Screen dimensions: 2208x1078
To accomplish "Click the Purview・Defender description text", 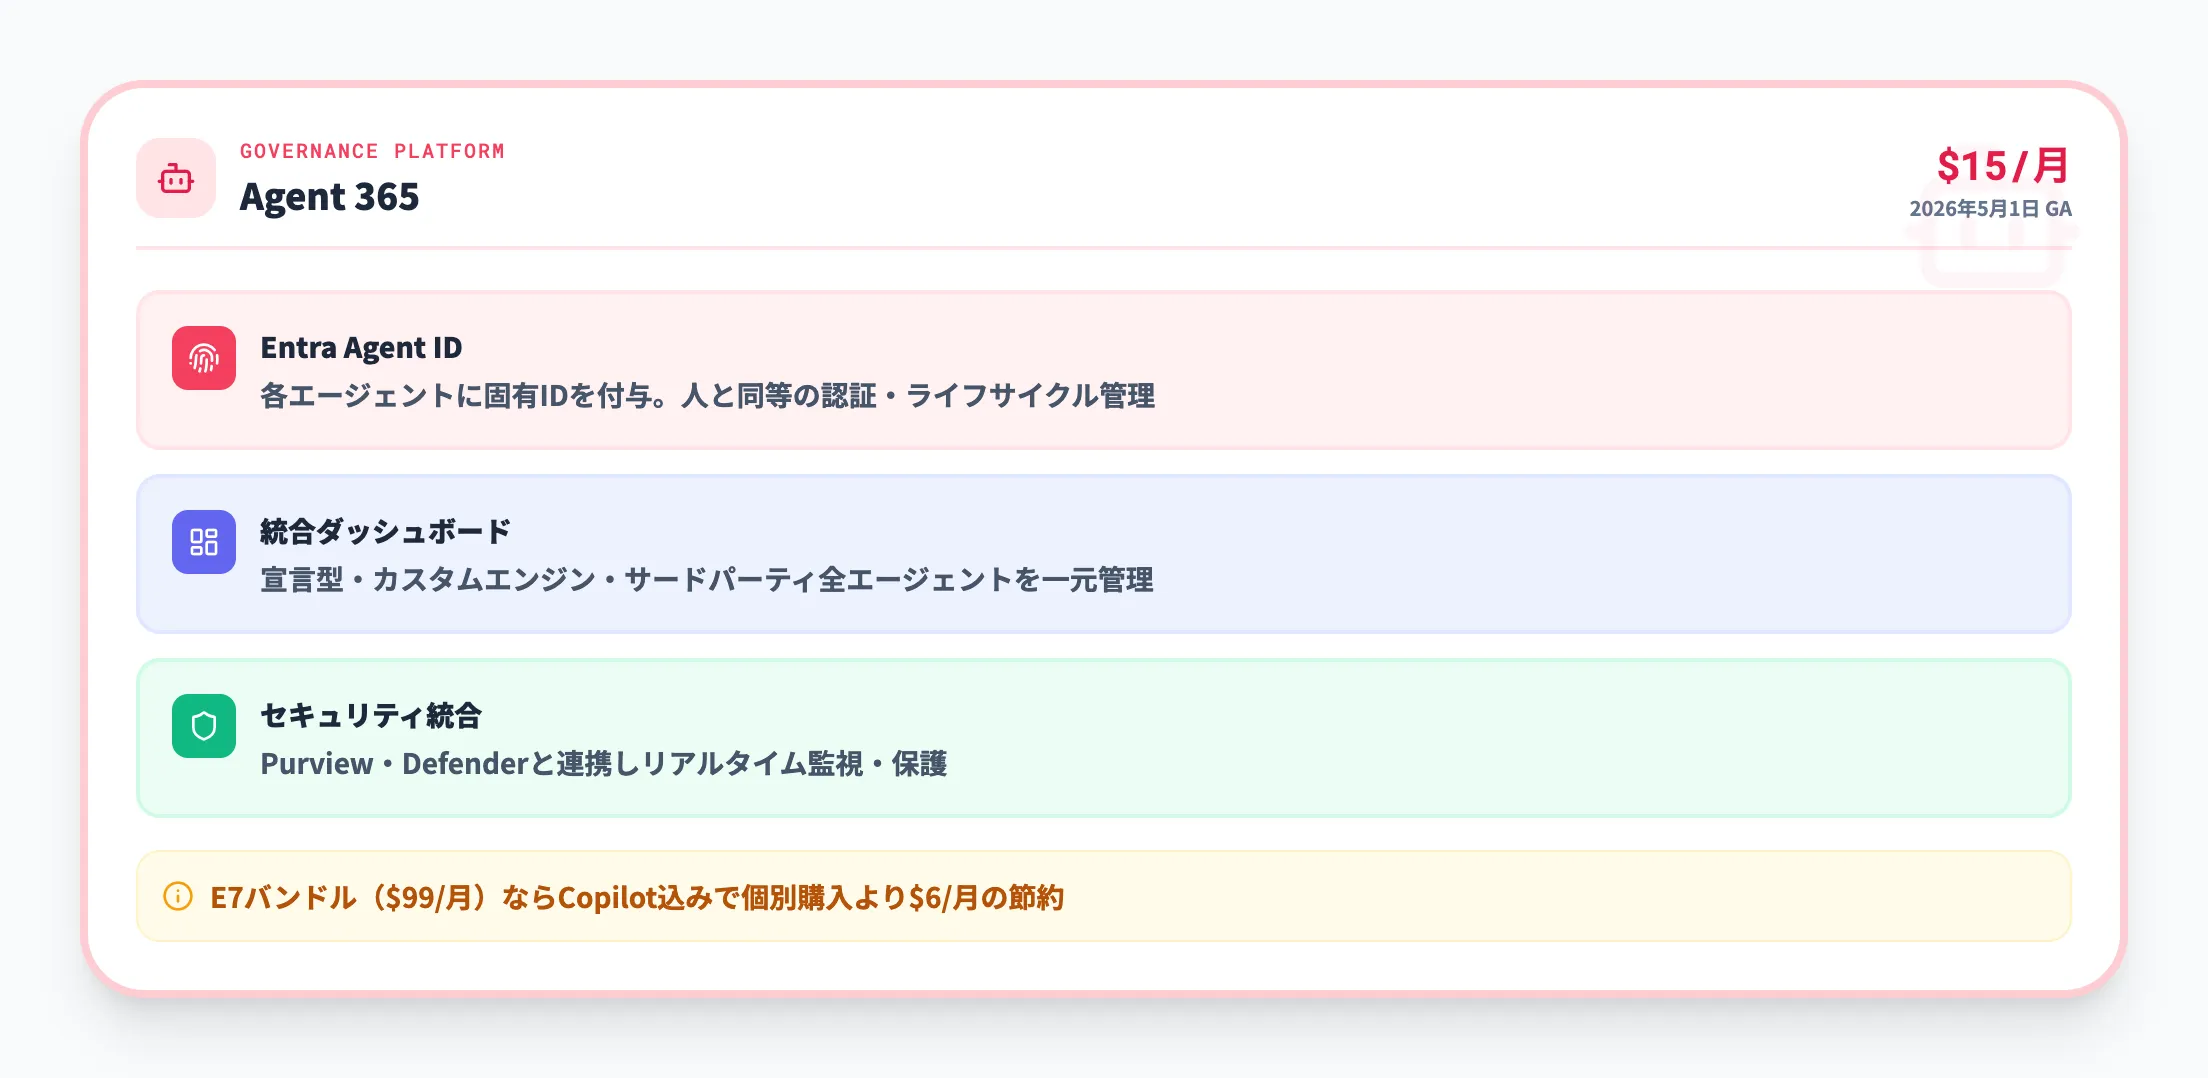I will [x=604, y=764].
